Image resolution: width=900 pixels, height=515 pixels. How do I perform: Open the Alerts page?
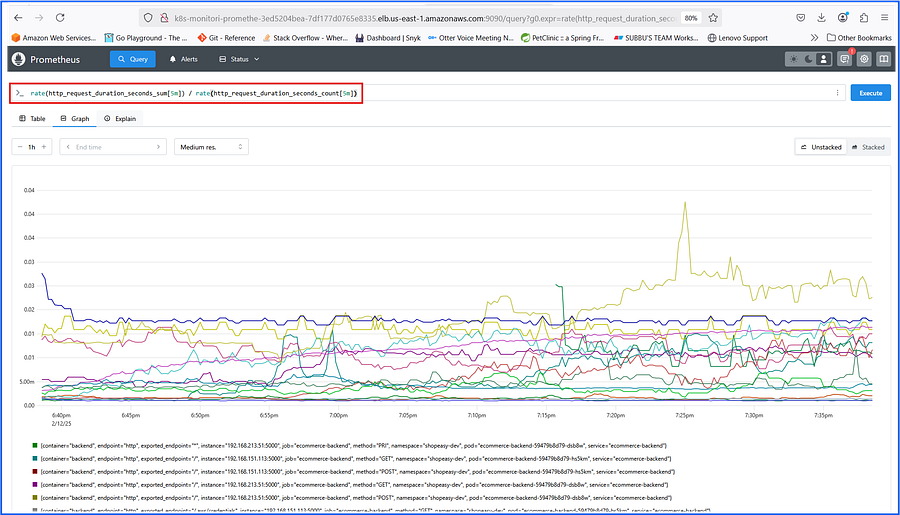pos(184,59)
